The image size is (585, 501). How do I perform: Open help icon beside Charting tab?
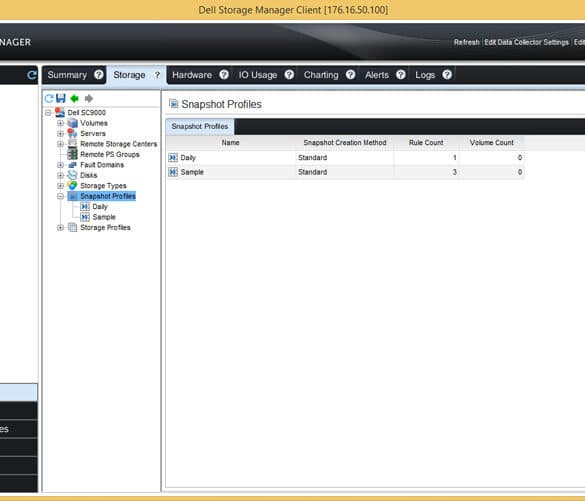point(350,75)
